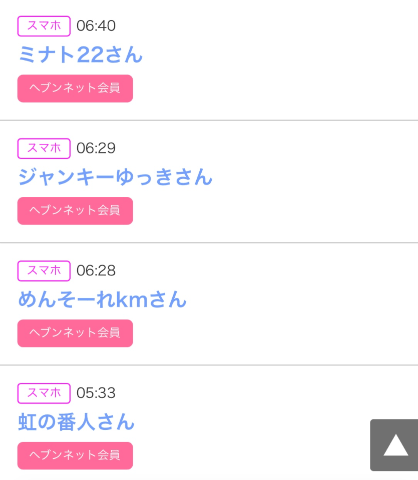Click the ヘブンネット会員 badge under ミナト22さん
This screenshot has width=418, height=480.
pos(75,88)
